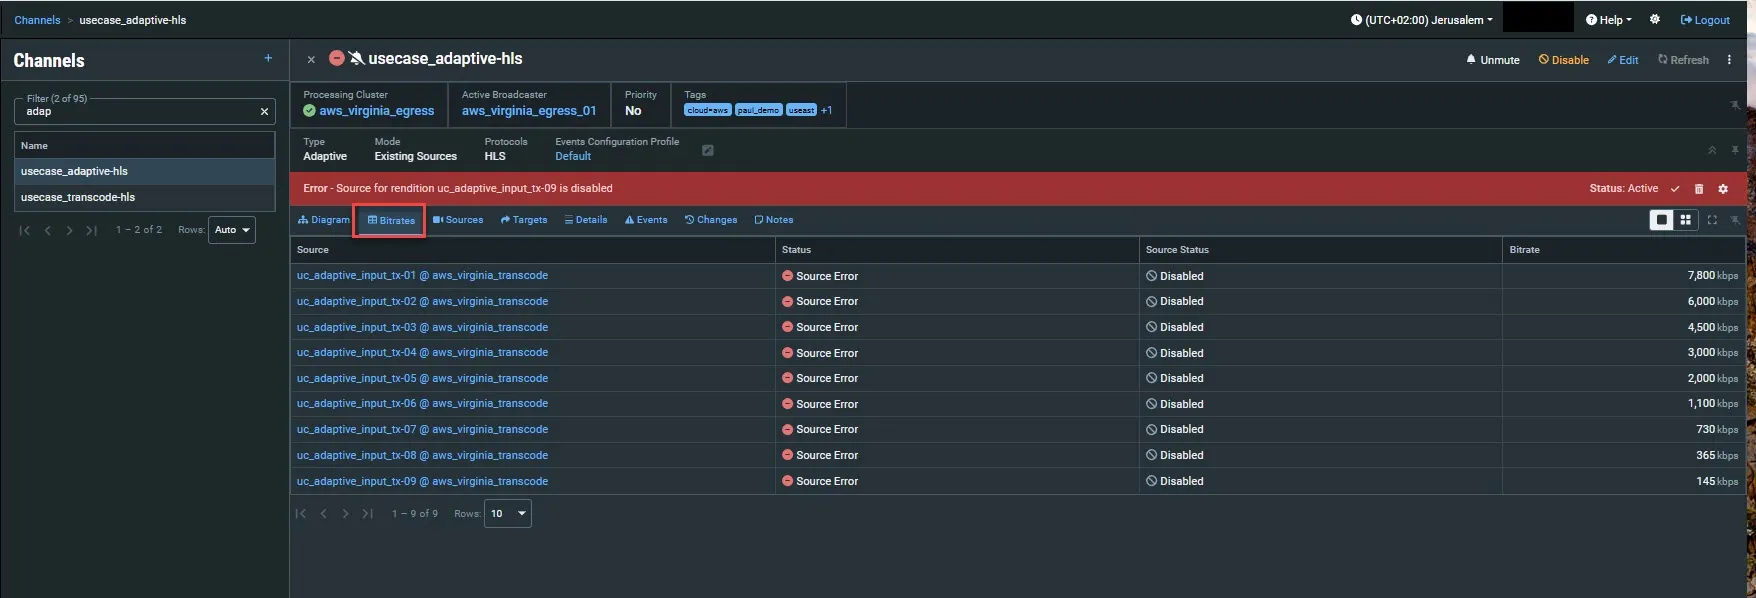Edit the events configuration profile
1756x598 pixels.
(708, 151)
